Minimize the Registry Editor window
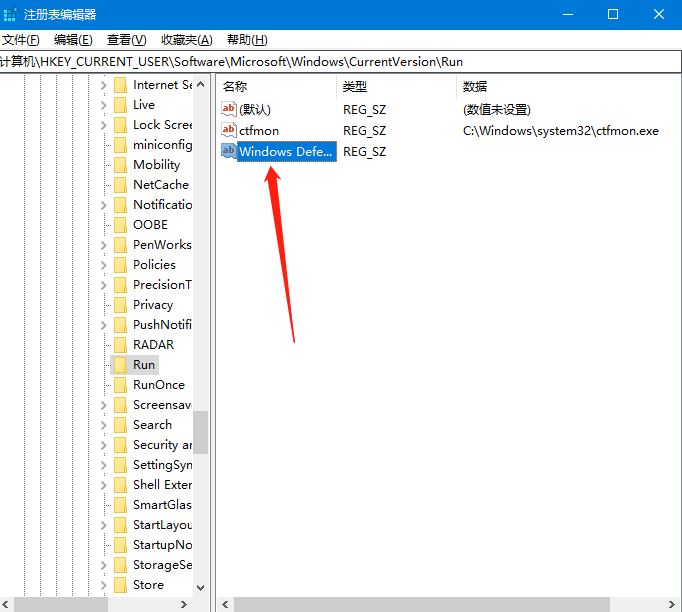The width and height of the screenshot is (682, 612). 568,14
